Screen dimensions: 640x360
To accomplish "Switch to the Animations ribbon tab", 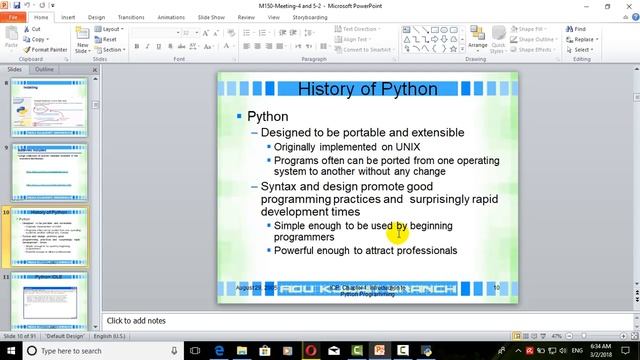I will [171, 17].
